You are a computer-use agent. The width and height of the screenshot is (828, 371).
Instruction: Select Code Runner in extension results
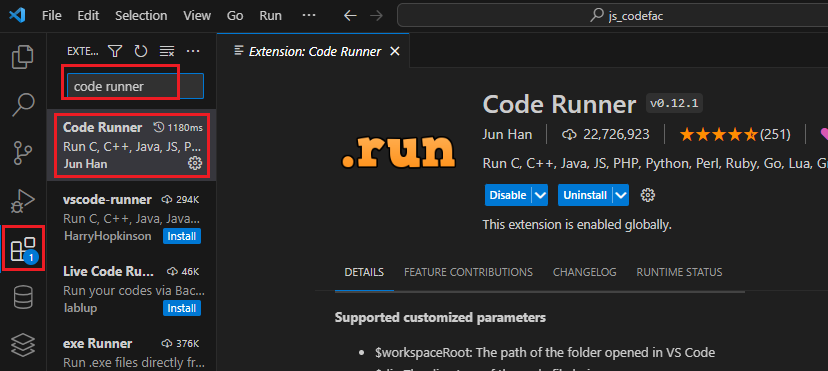point(131,146)
